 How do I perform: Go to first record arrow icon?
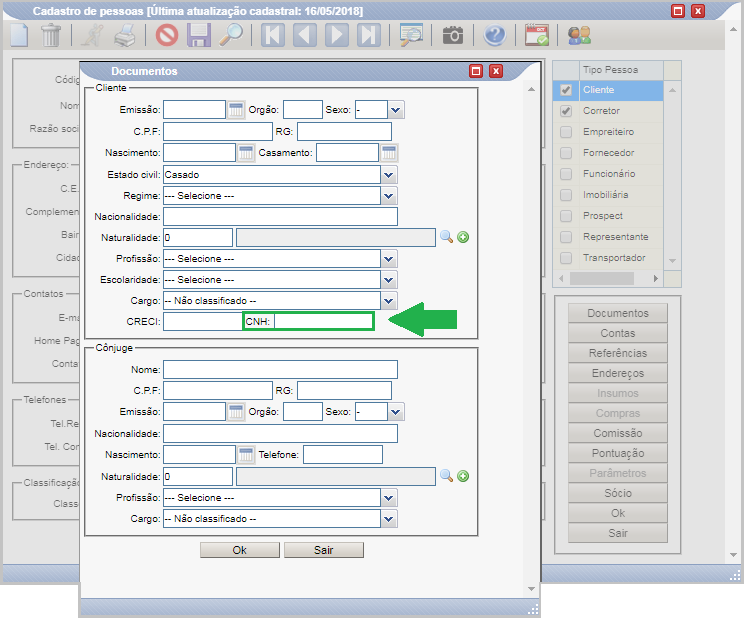(273, 35)
